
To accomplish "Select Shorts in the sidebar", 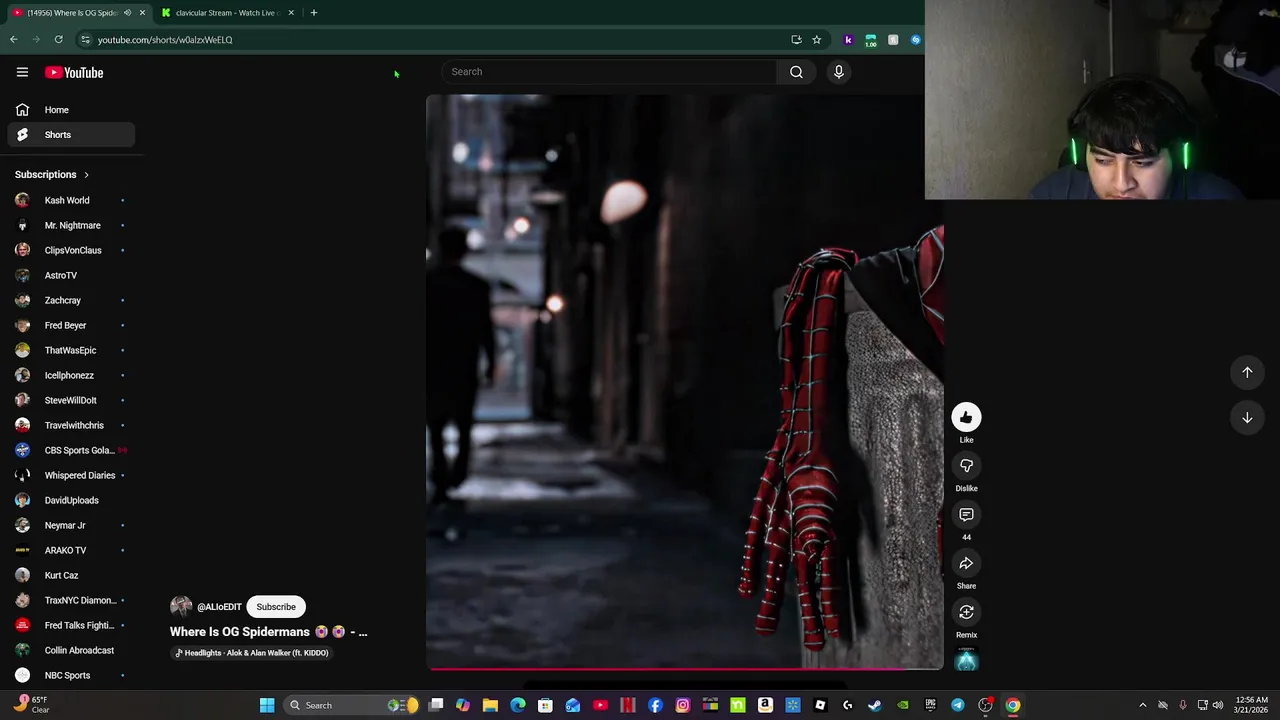I will [x=70, y=135].
